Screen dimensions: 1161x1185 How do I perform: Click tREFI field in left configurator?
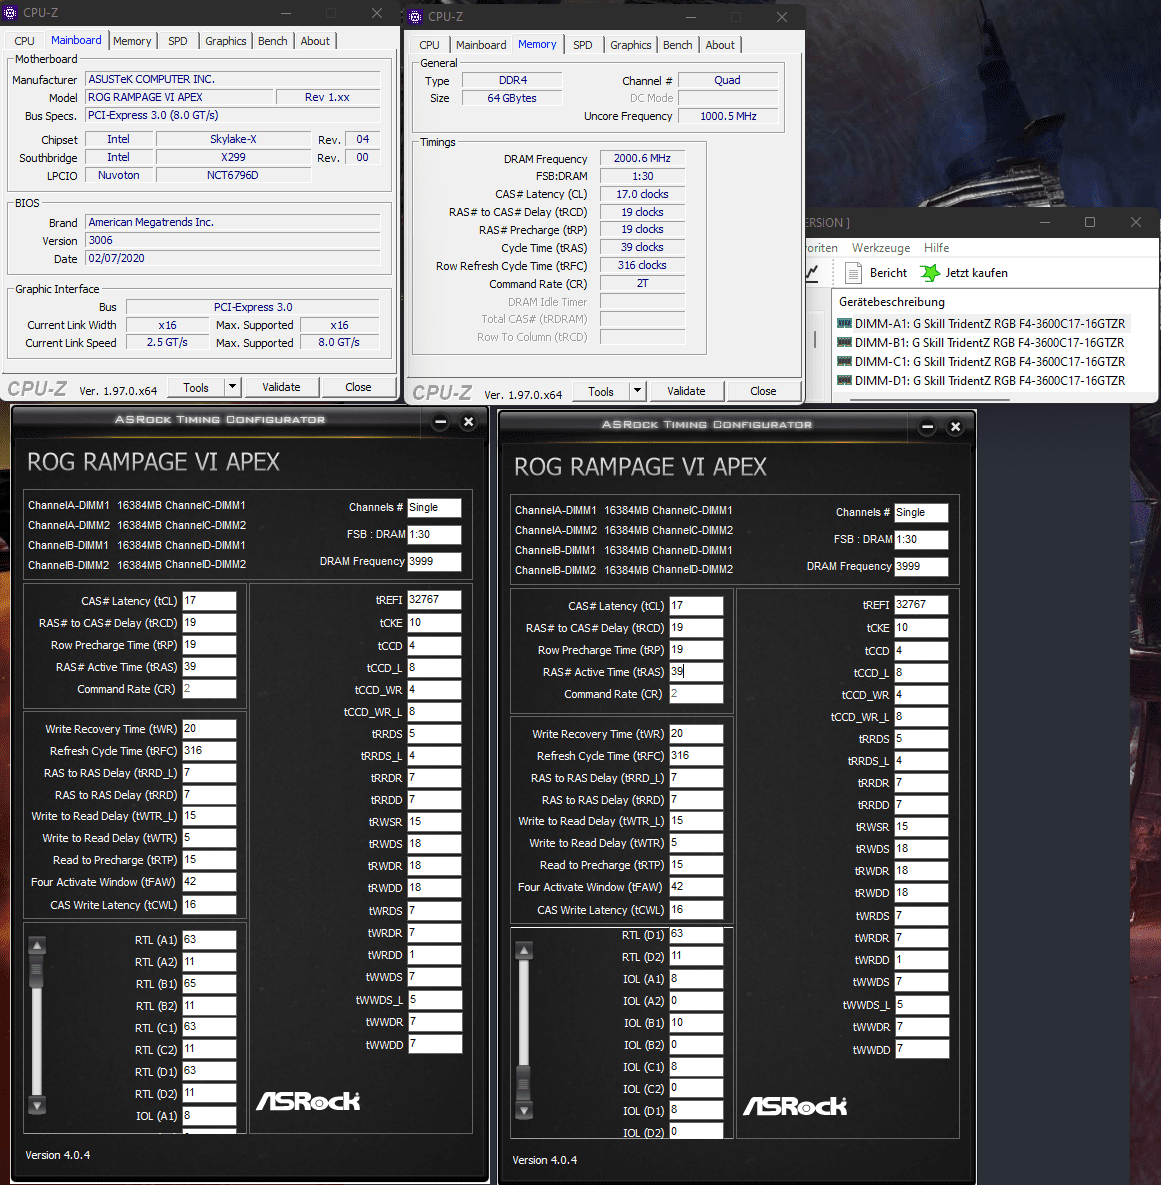pyautogui.click(x=434, y=599)
